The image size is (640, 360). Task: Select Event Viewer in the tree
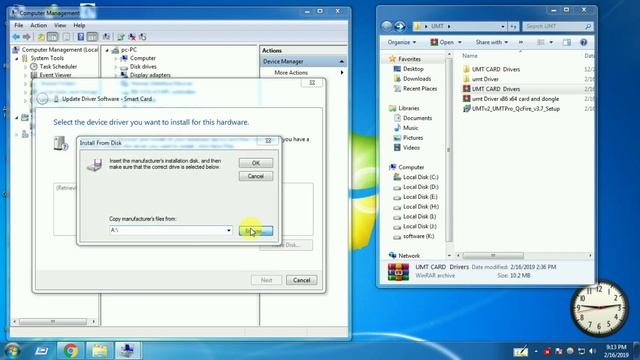[x=56, y=75]
